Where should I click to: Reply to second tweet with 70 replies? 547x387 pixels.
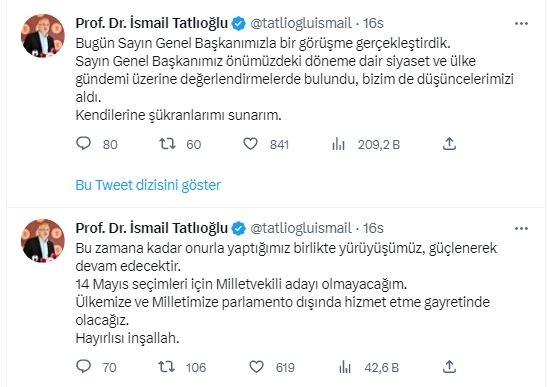point(83,366)
